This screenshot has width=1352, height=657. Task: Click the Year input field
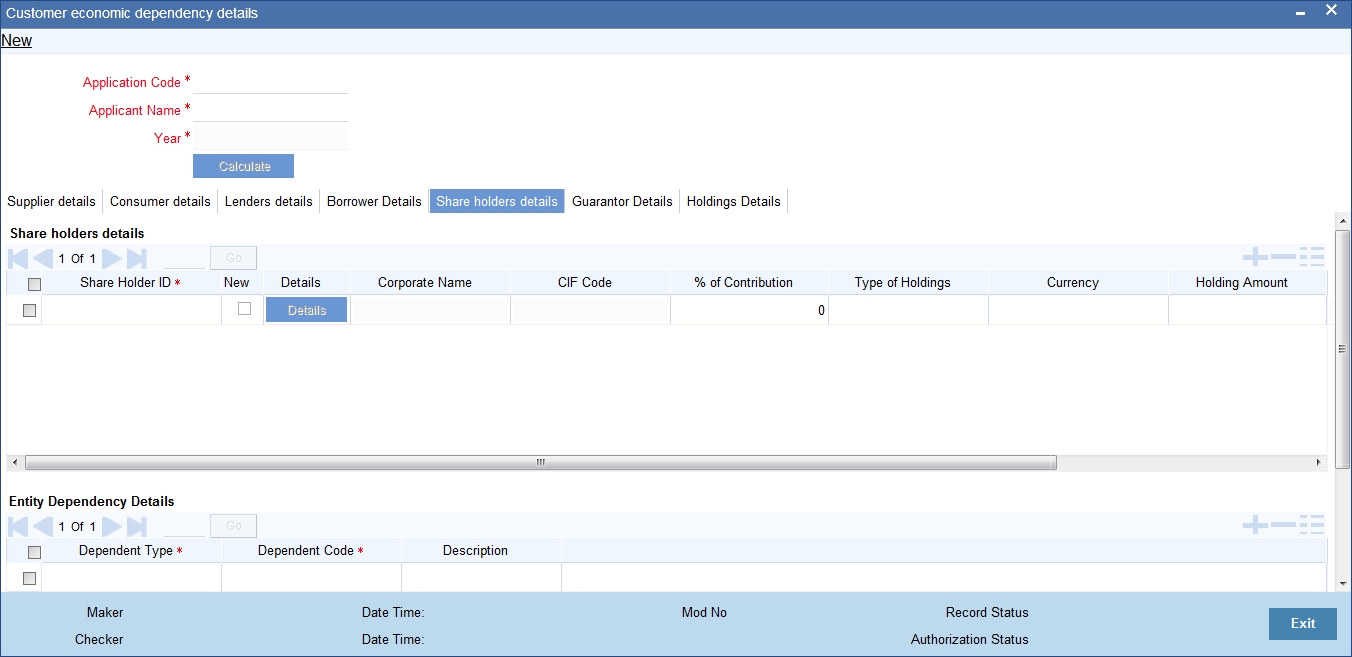pos(270,138)
